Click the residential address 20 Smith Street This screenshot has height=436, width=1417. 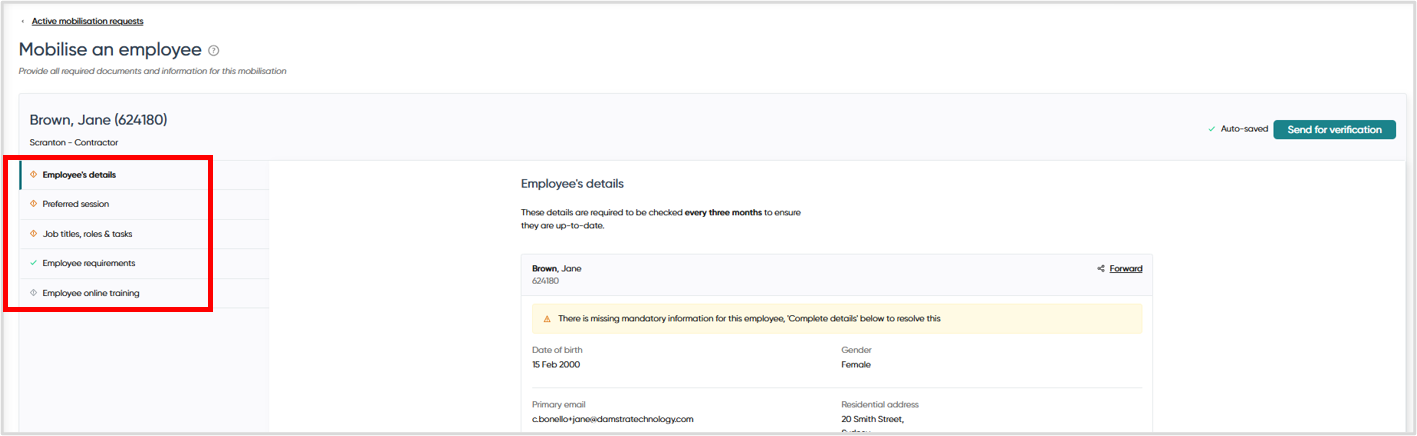click(x=873, y=419)
